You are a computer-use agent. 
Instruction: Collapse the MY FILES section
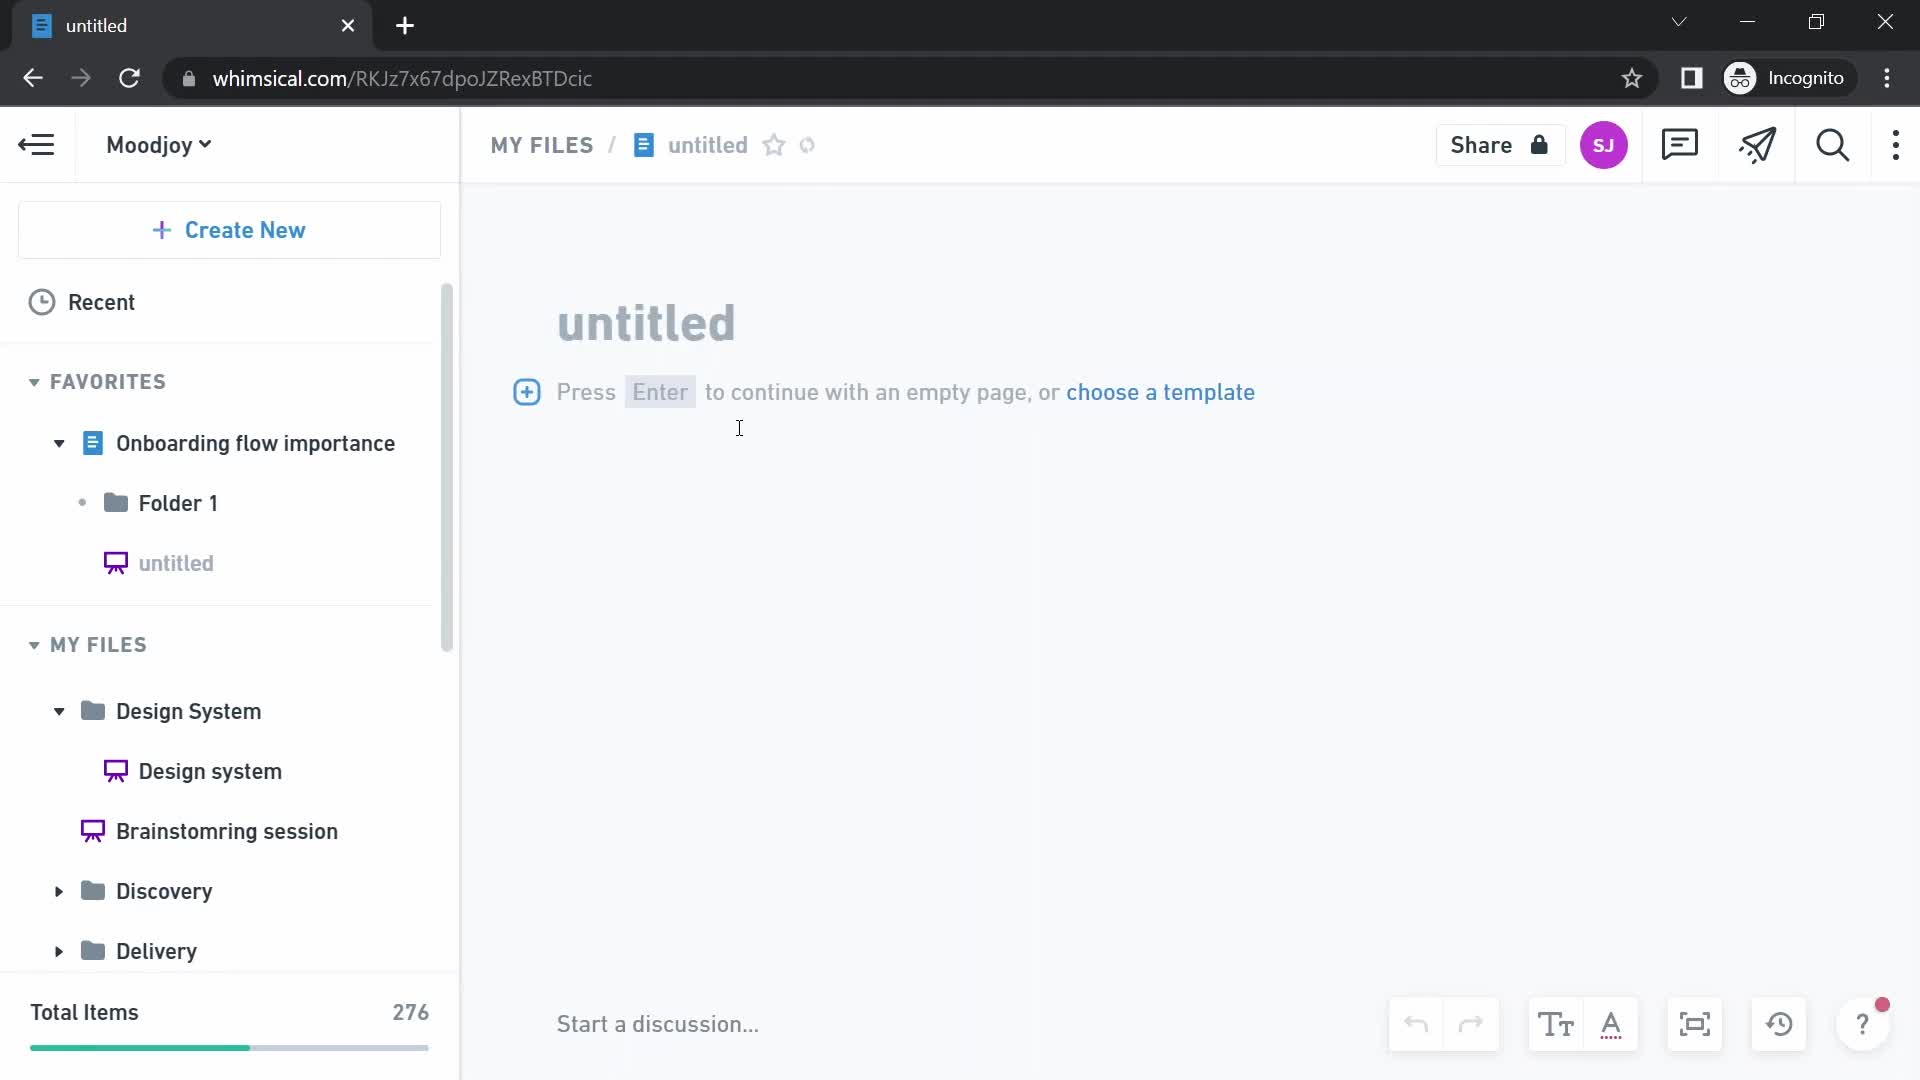click(x=34, y=645)
